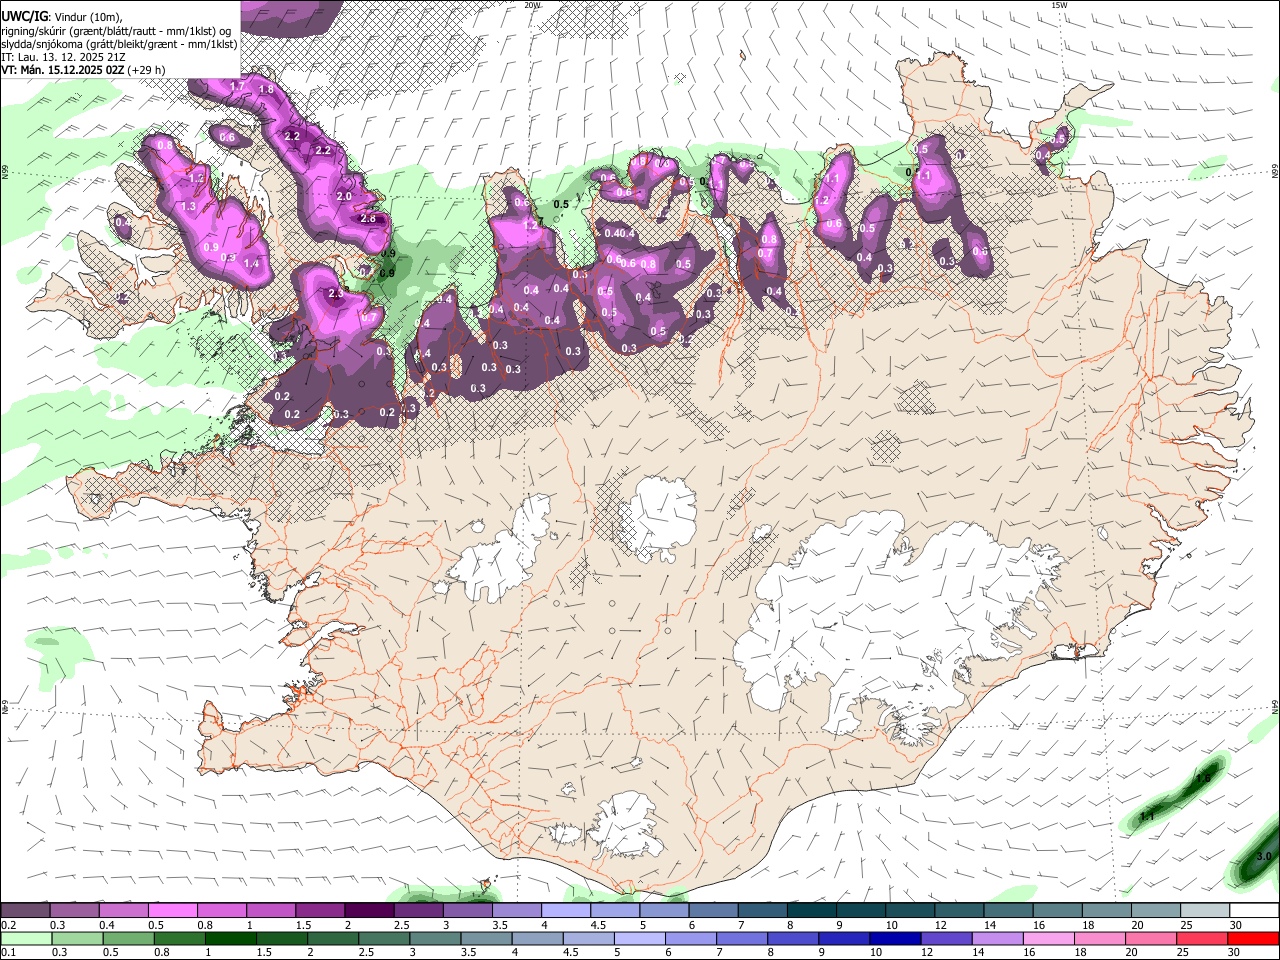
Task: Click the dull purple 0.2–0.3 legend swatch
Action: click(x=25, y=911)
